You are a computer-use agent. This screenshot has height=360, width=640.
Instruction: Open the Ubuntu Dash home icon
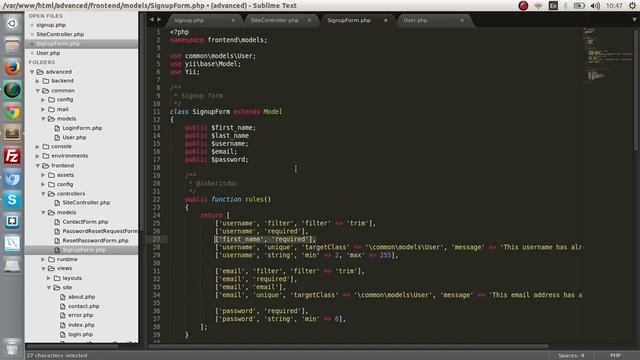pyautogui.click(x=12, y=24)
